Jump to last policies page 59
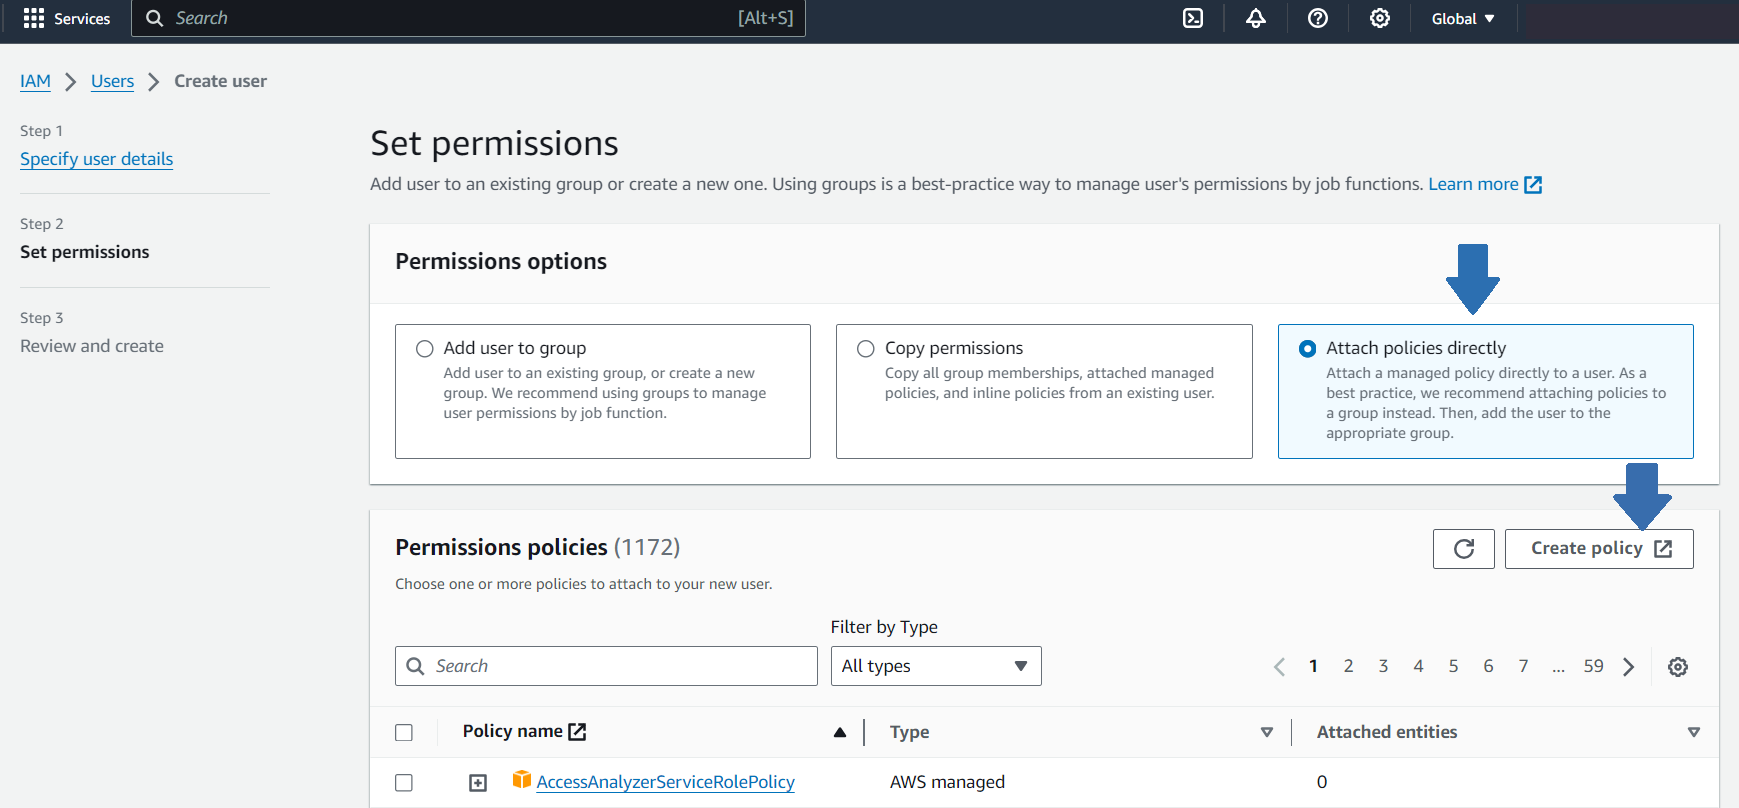This screenshot has height=808, width=1739. [x=1594, y=666]
